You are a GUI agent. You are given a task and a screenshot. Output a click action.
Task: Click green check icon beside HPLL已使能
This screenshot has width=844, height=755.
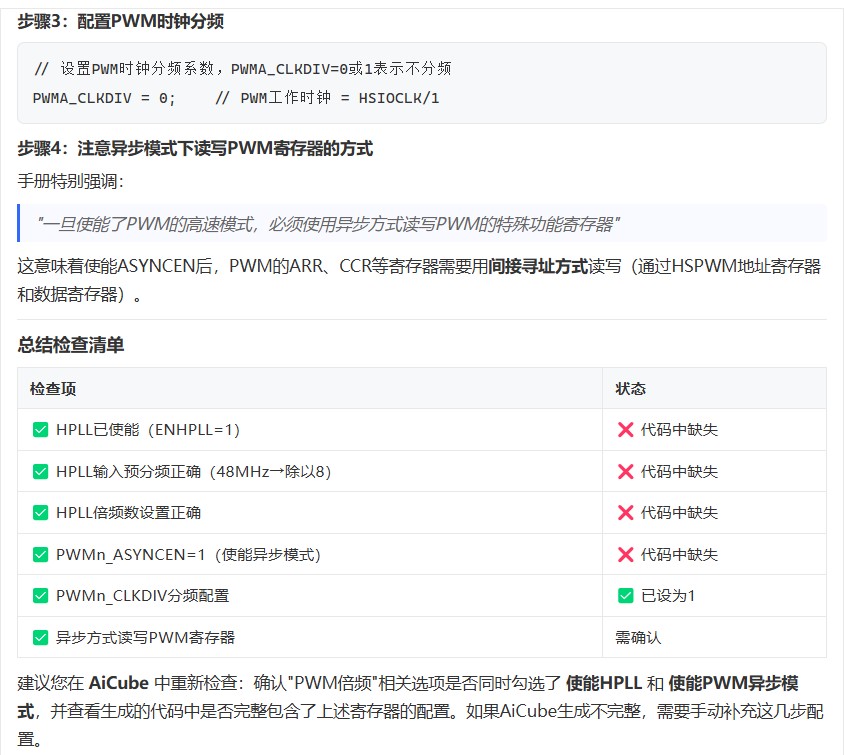click(40, 429)
